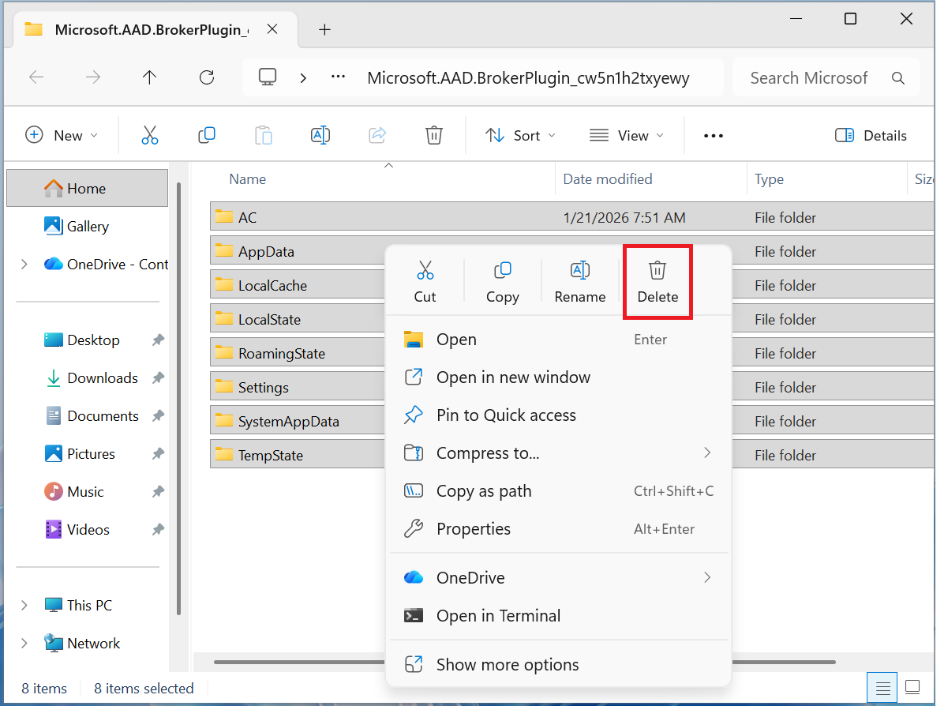Click the Rename icon in the toolbar

click(321, 135)
